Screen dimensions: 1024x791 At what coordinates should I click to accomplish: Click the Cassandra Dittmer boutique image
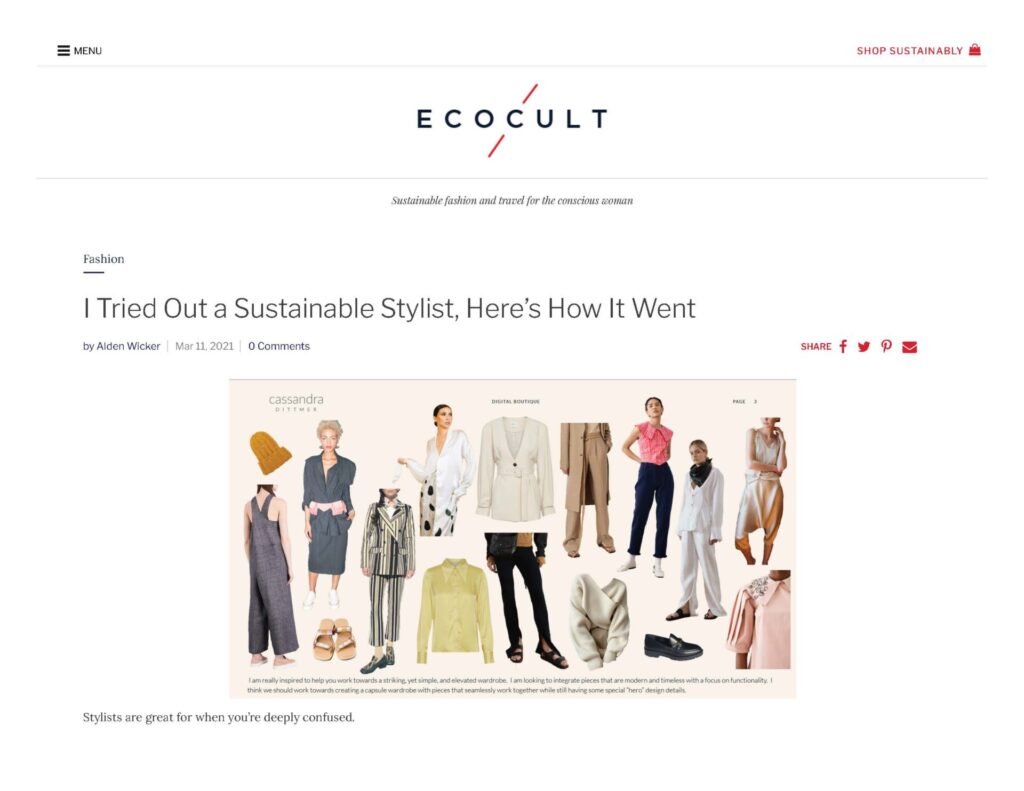[513, 539]
